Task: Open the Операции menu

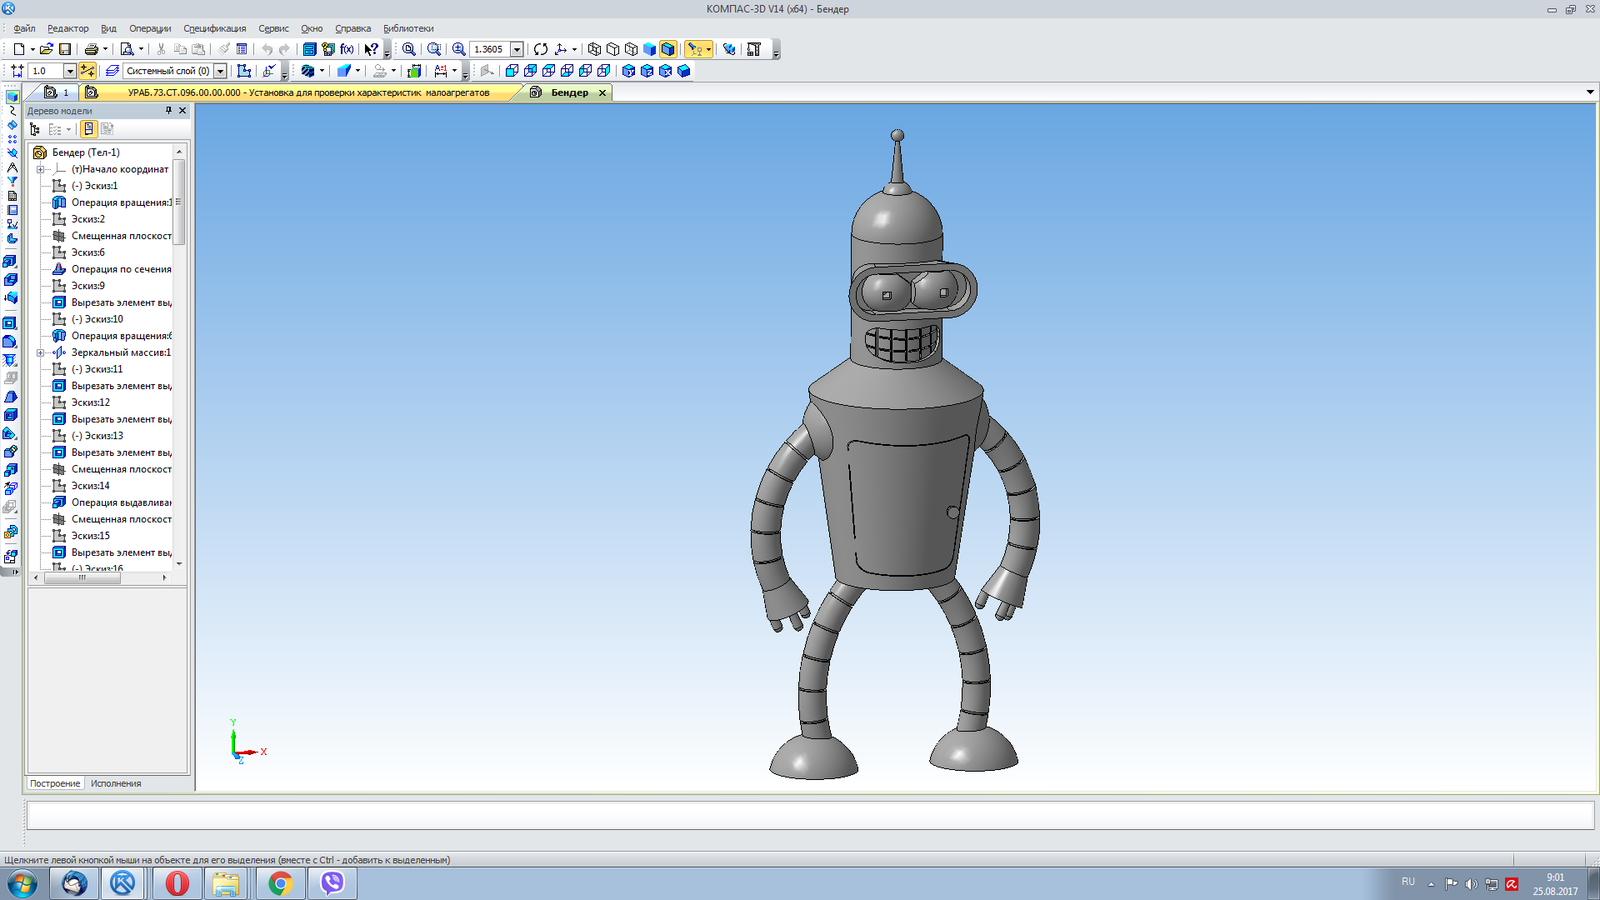Action: [x=150, y=28]
